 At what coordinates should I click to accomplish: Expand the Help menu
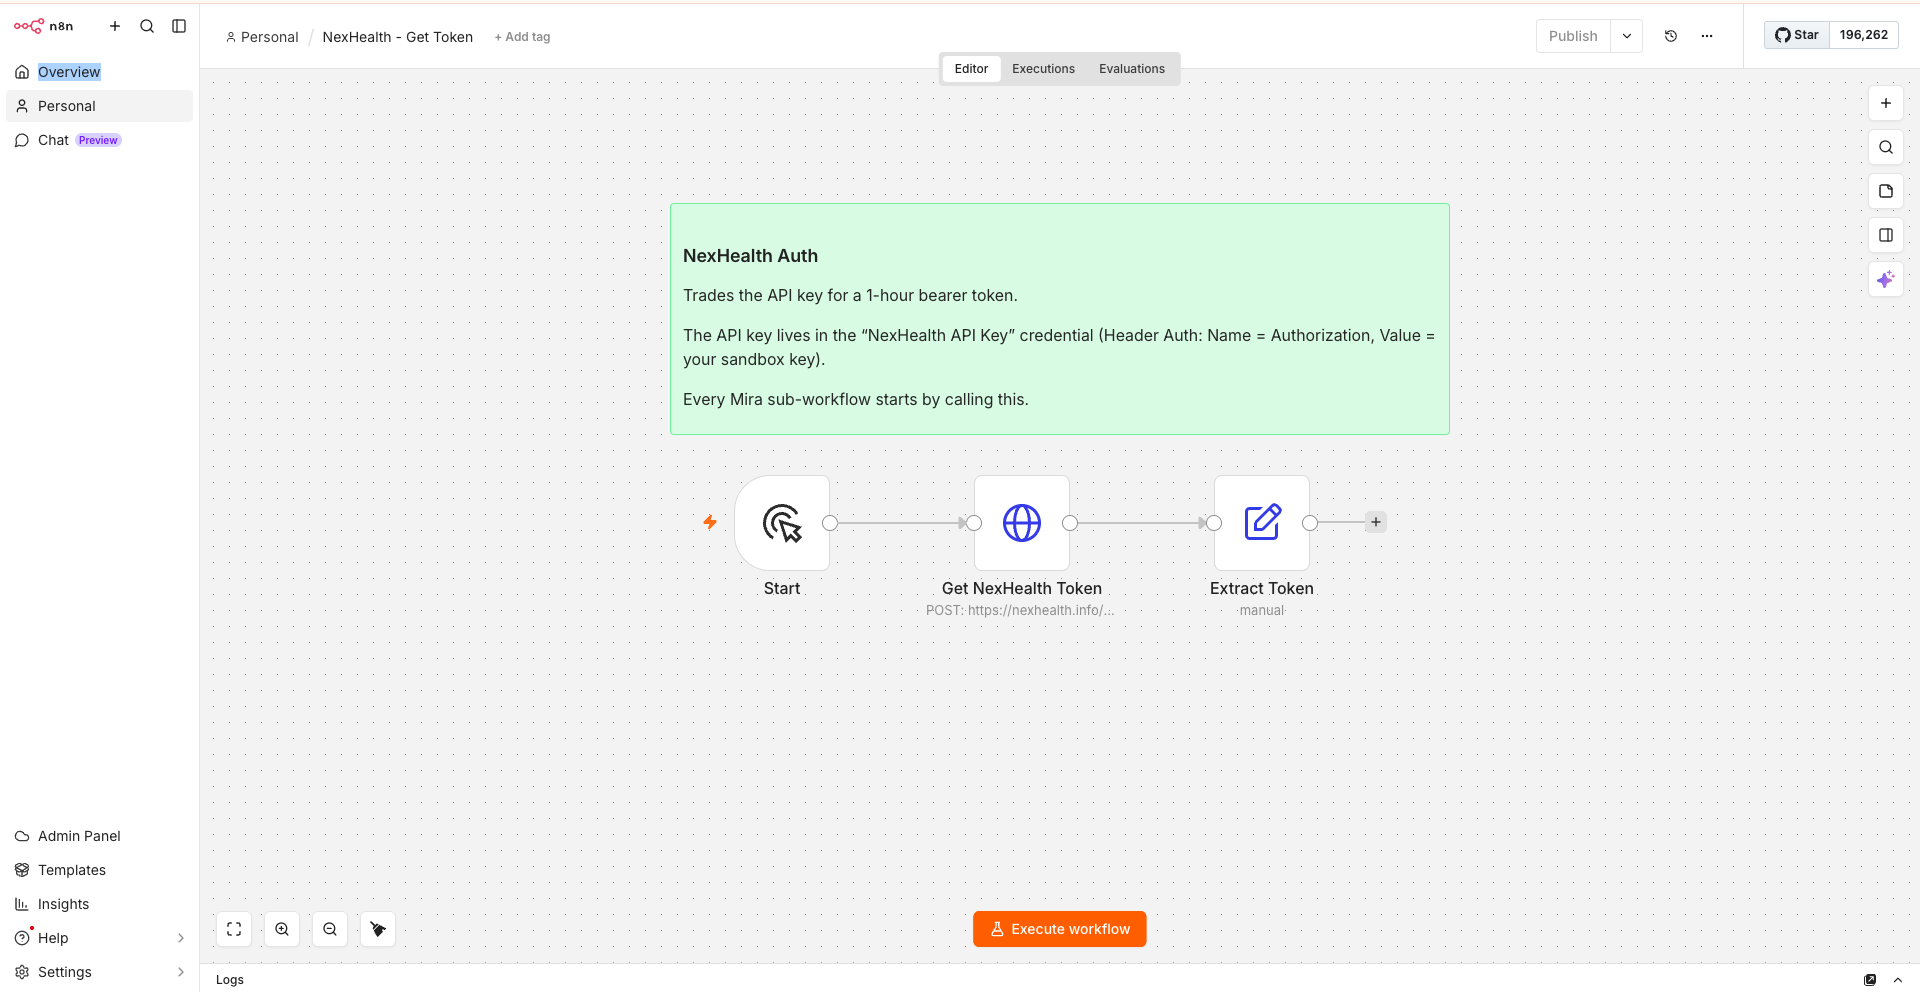pos(99,938)
